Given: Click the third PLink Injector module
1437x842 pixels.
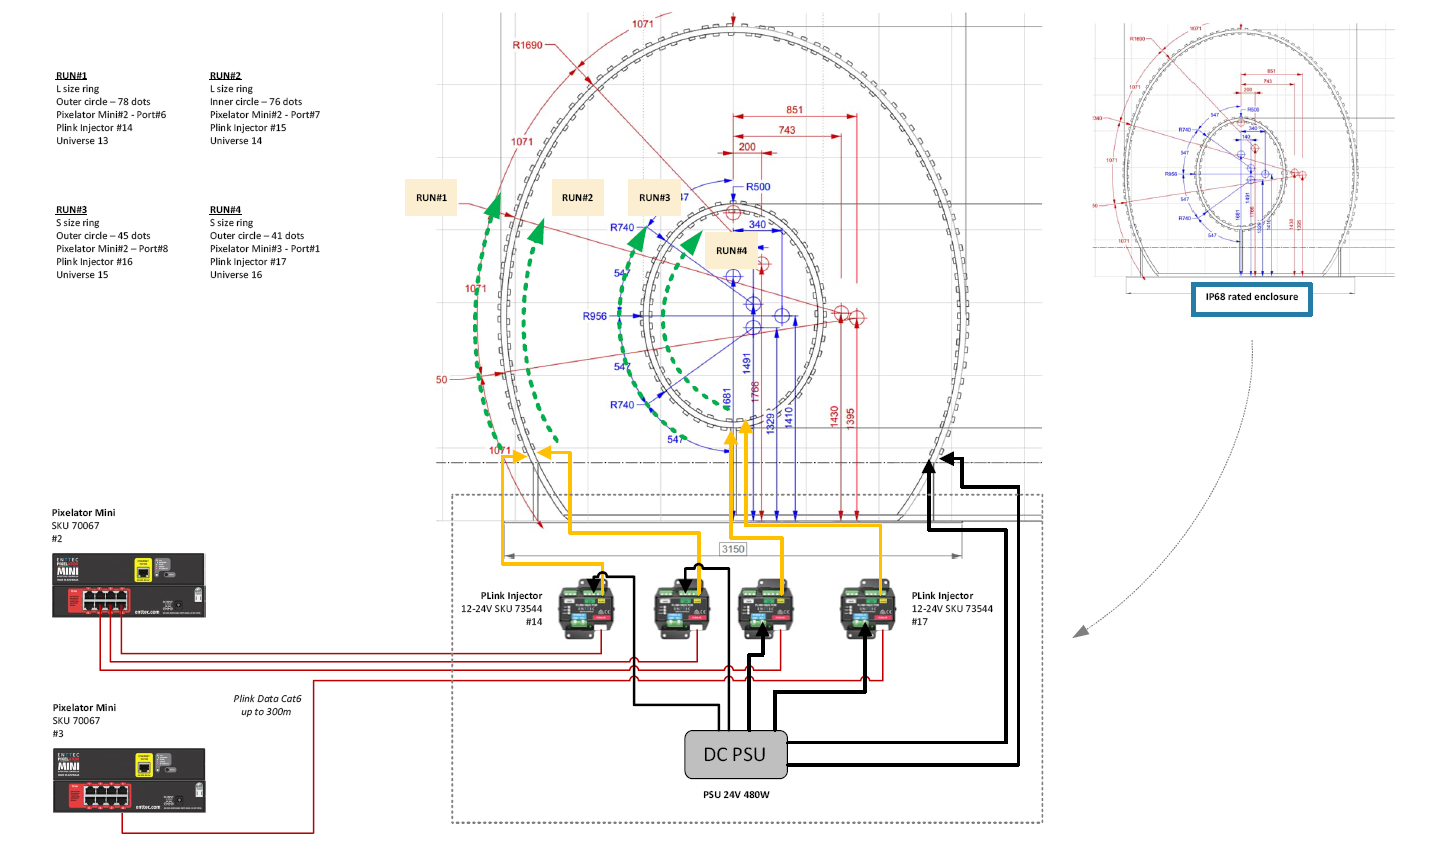Looking at the screenshot, I should point(766,609).
